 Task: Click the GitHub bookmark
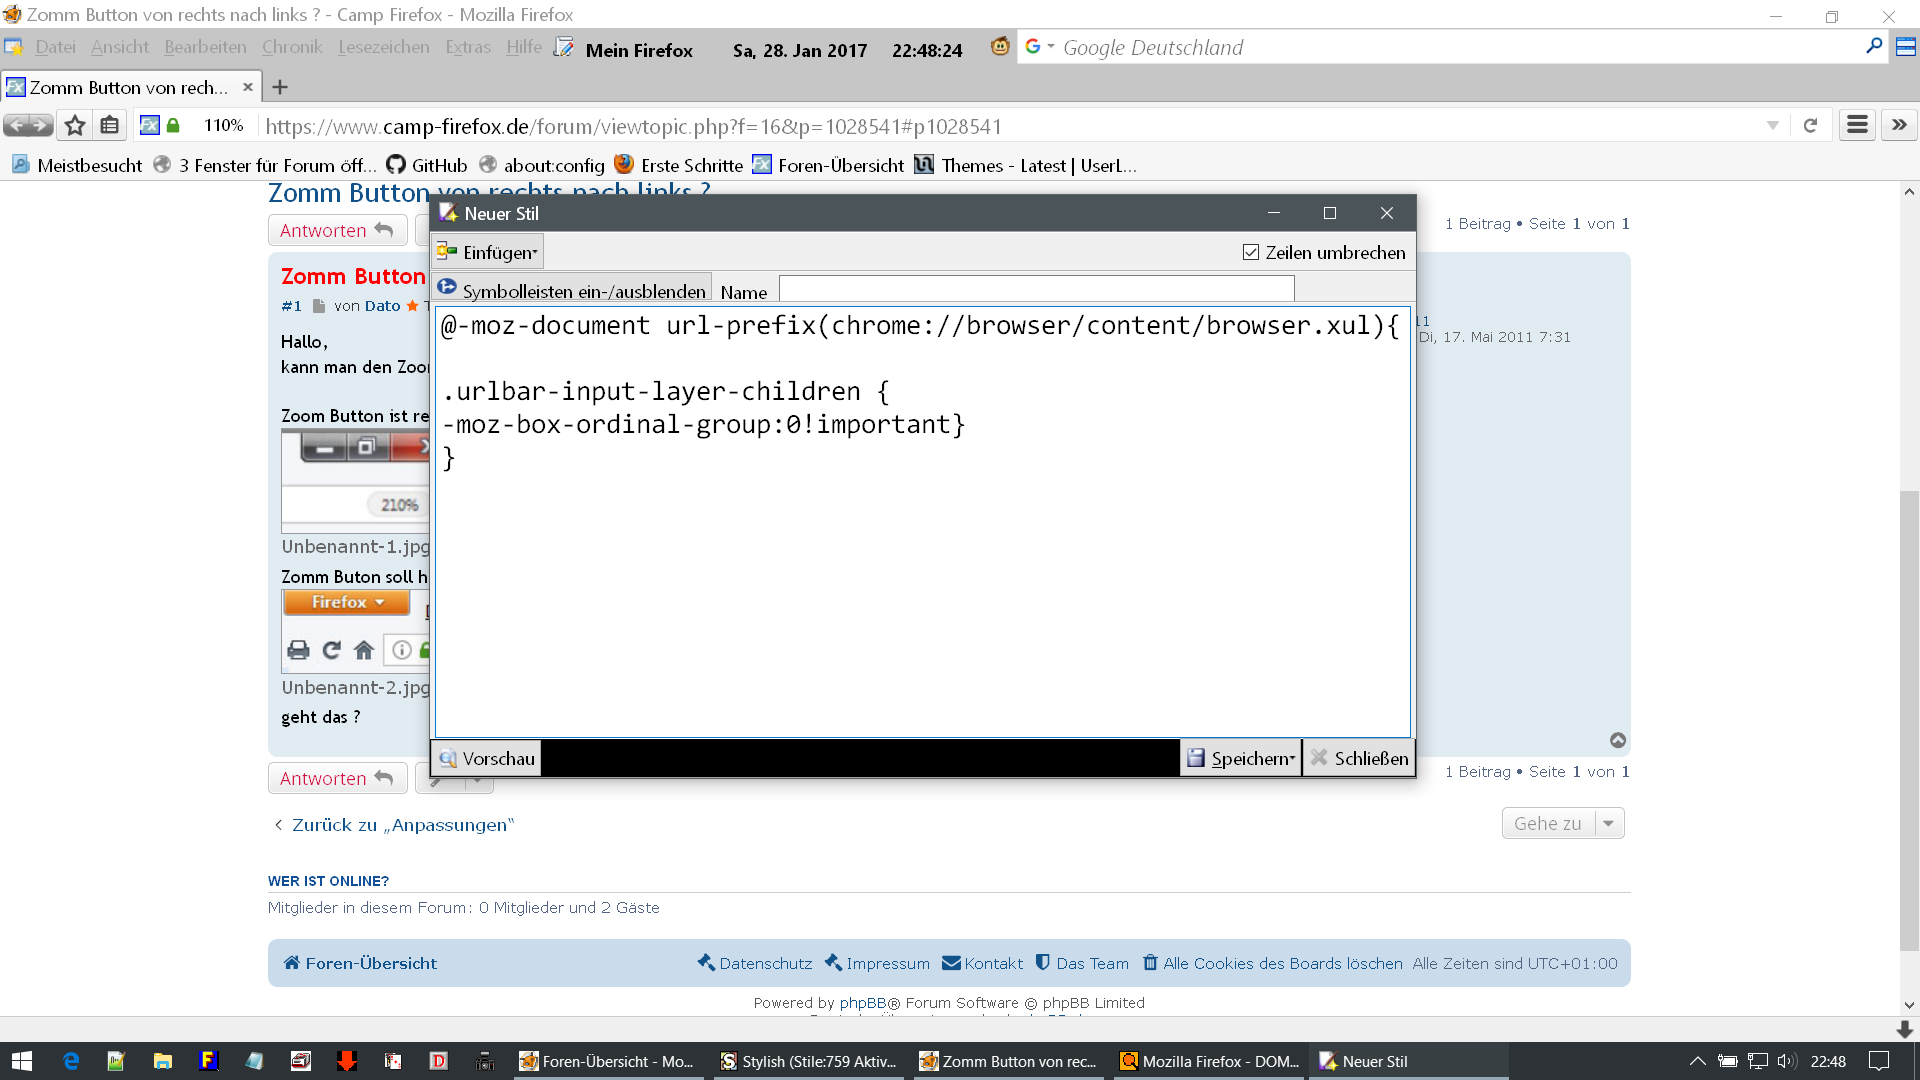coord(427,165)
